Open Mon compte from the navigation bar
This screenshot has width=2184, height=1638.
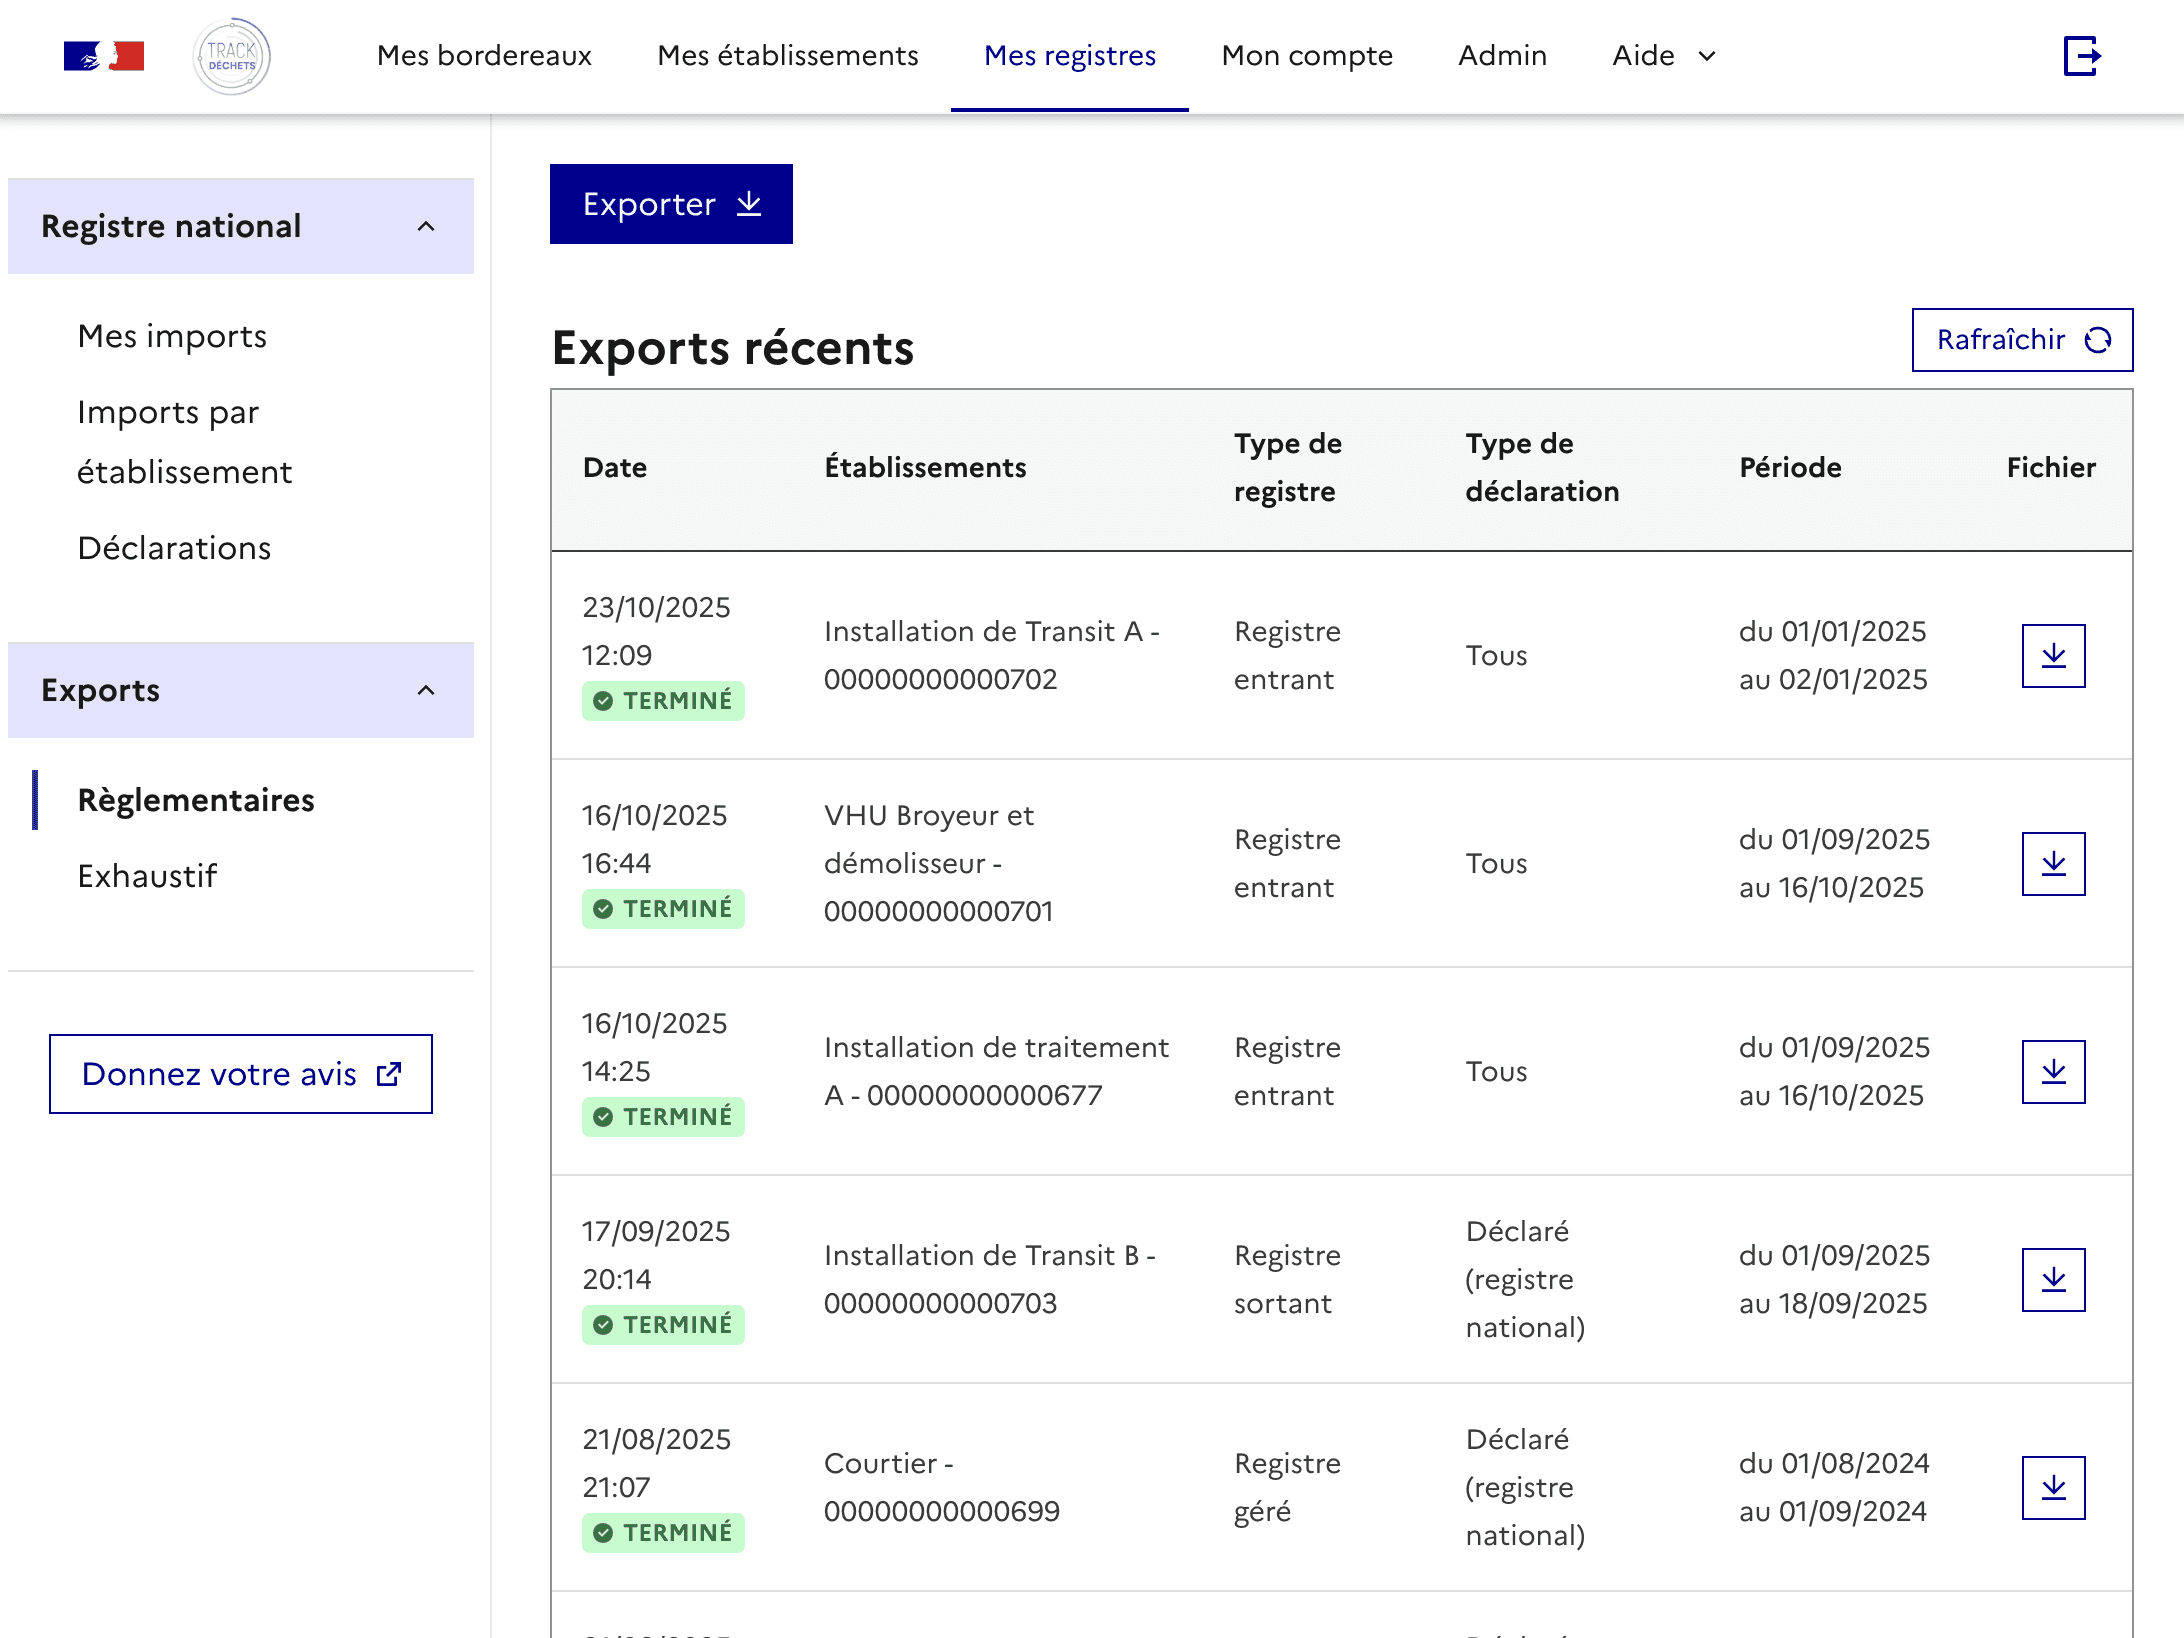click(1306, 56)
